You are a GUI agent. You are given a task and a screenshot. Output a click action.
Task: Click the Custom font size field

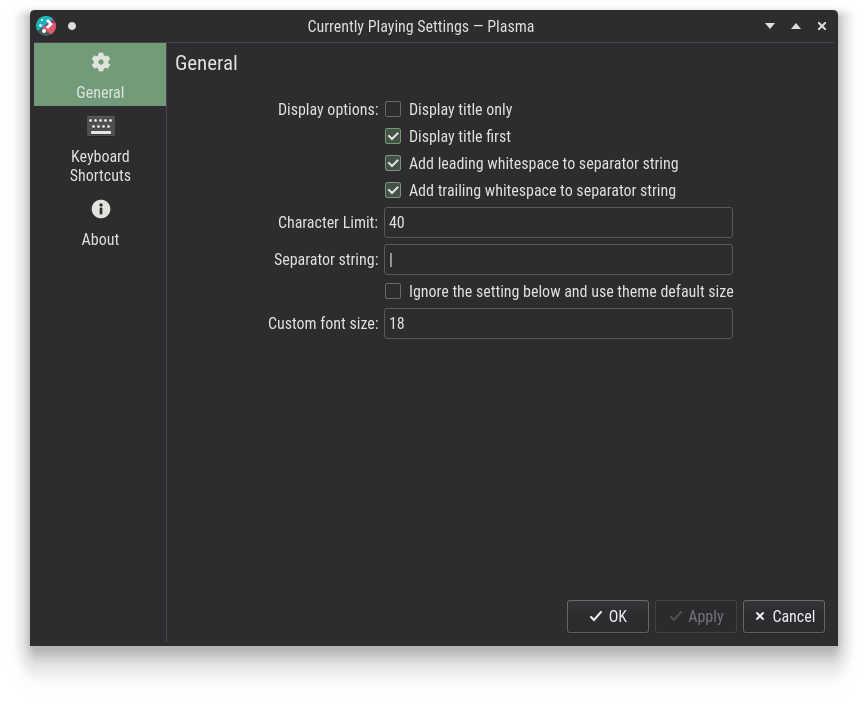[558, 323]
